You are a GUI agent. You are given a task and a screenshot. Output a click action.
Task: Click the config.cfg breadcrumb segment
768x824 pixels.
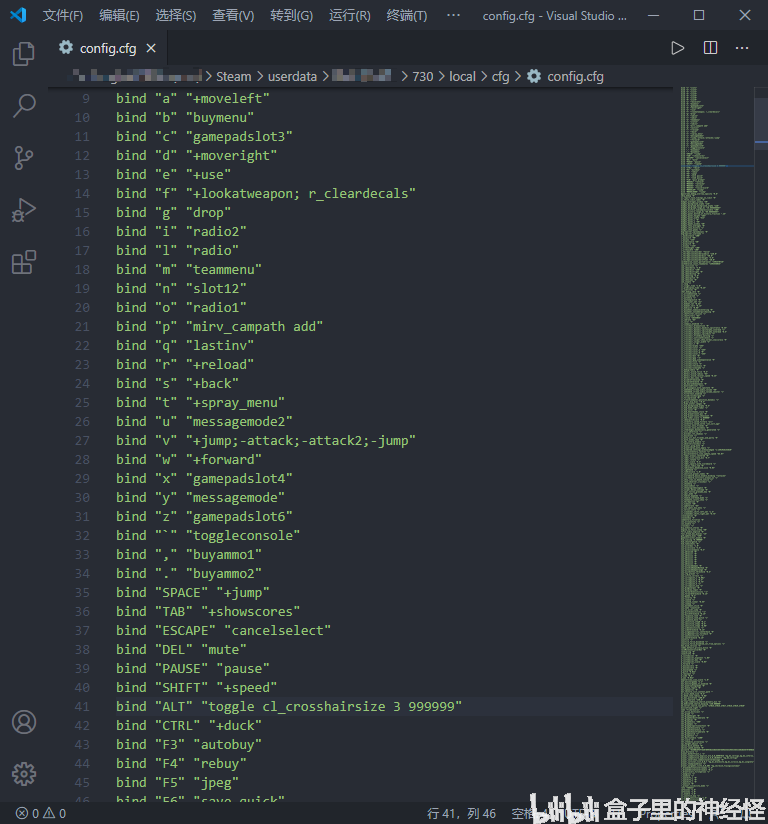click(575, 77)
